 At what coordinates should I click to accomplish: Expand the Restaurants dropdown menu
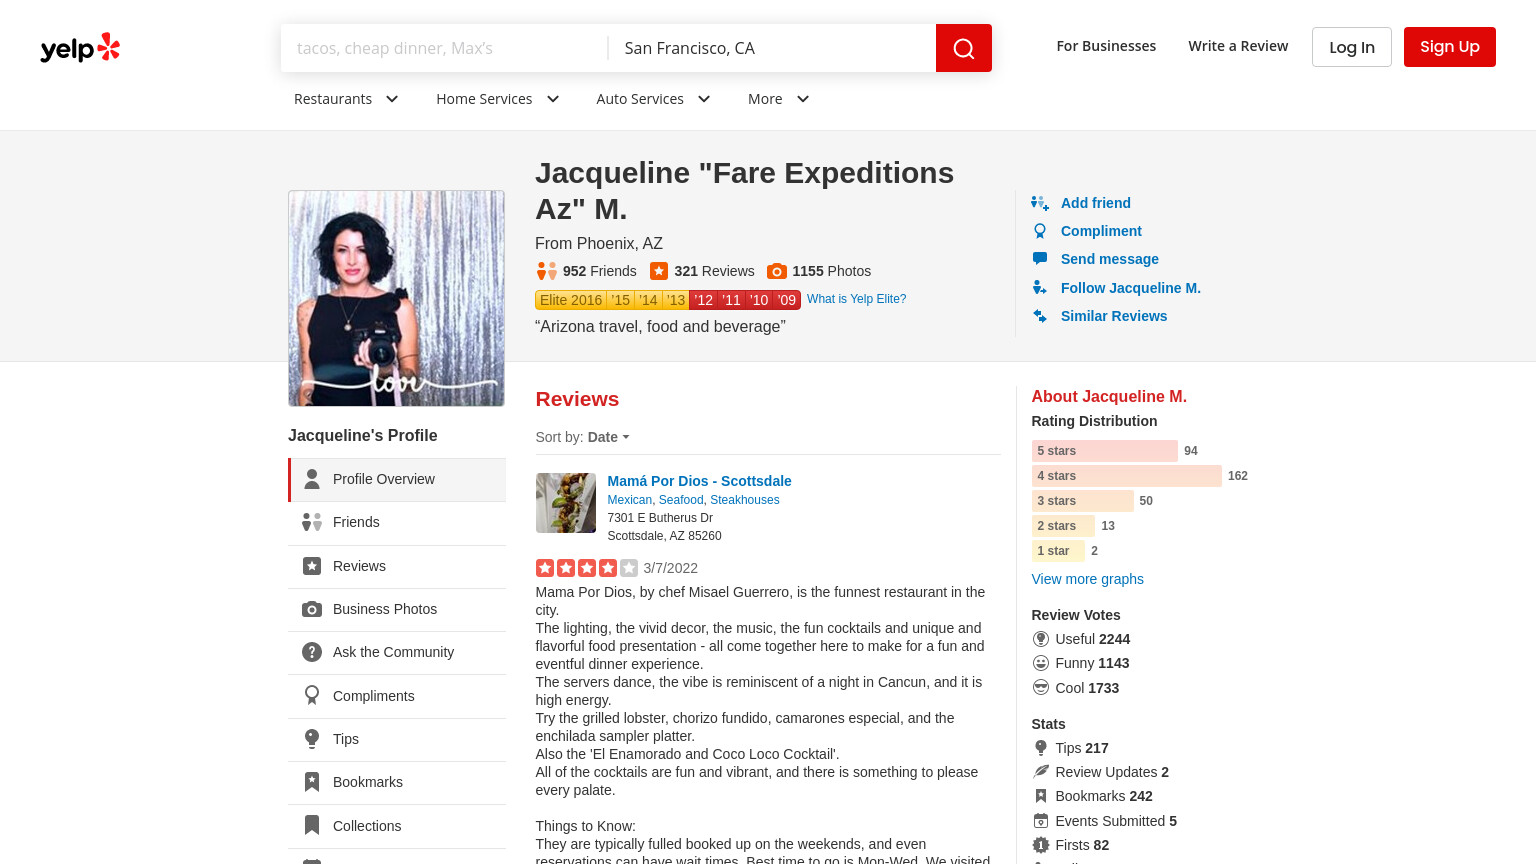[346, 99]
